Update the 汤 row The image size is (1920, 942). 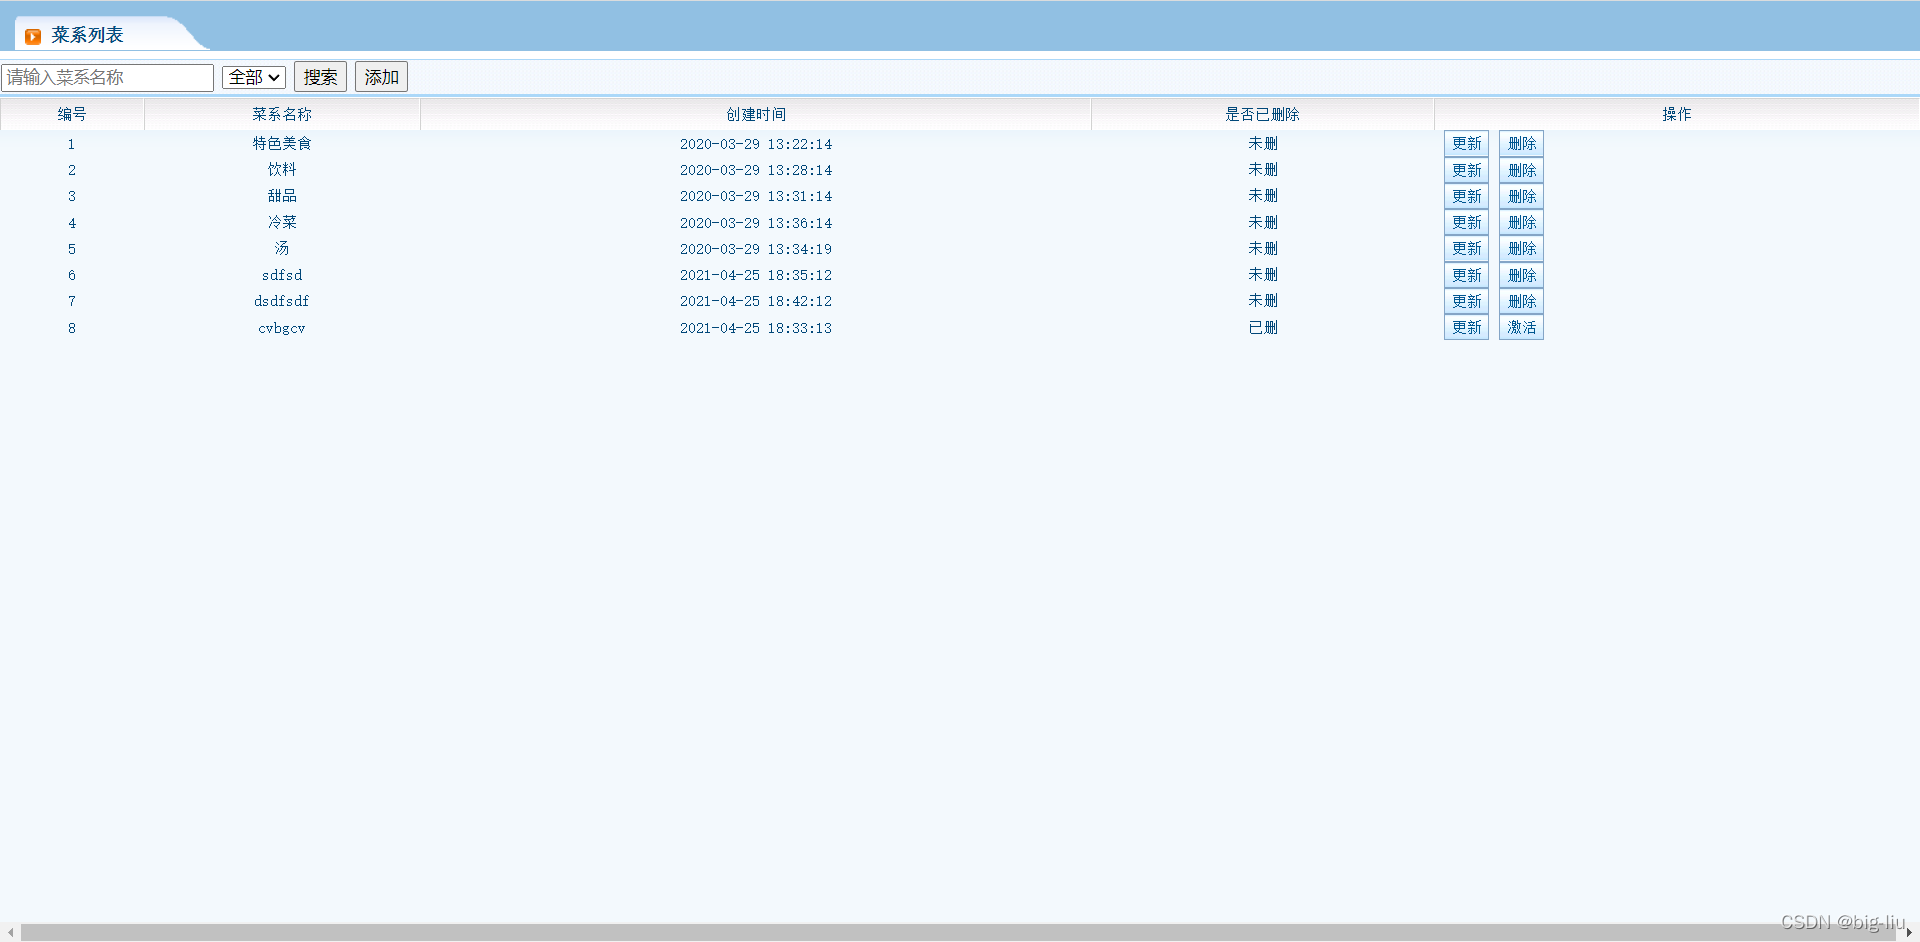1466,248
